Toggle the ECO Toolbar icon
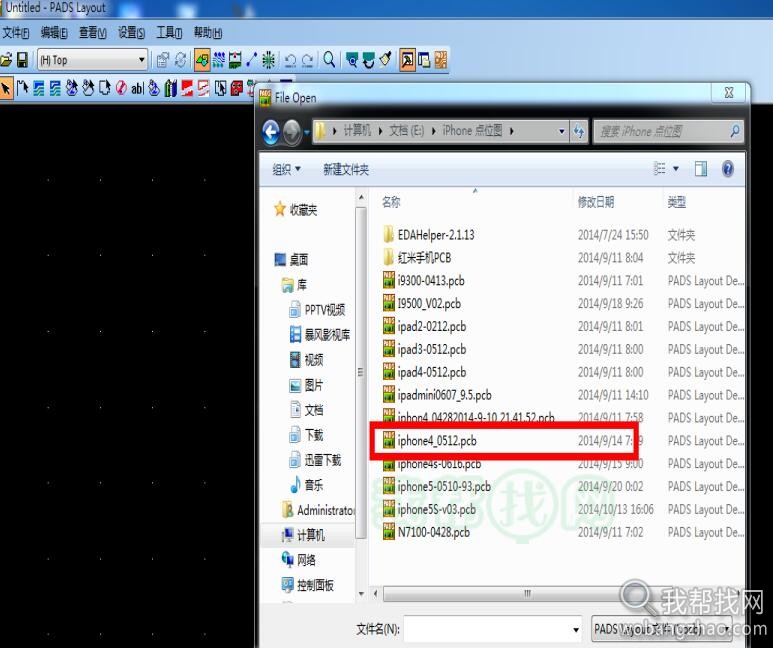Viewport: 773px width, 648px height. (x=251, y=60)
